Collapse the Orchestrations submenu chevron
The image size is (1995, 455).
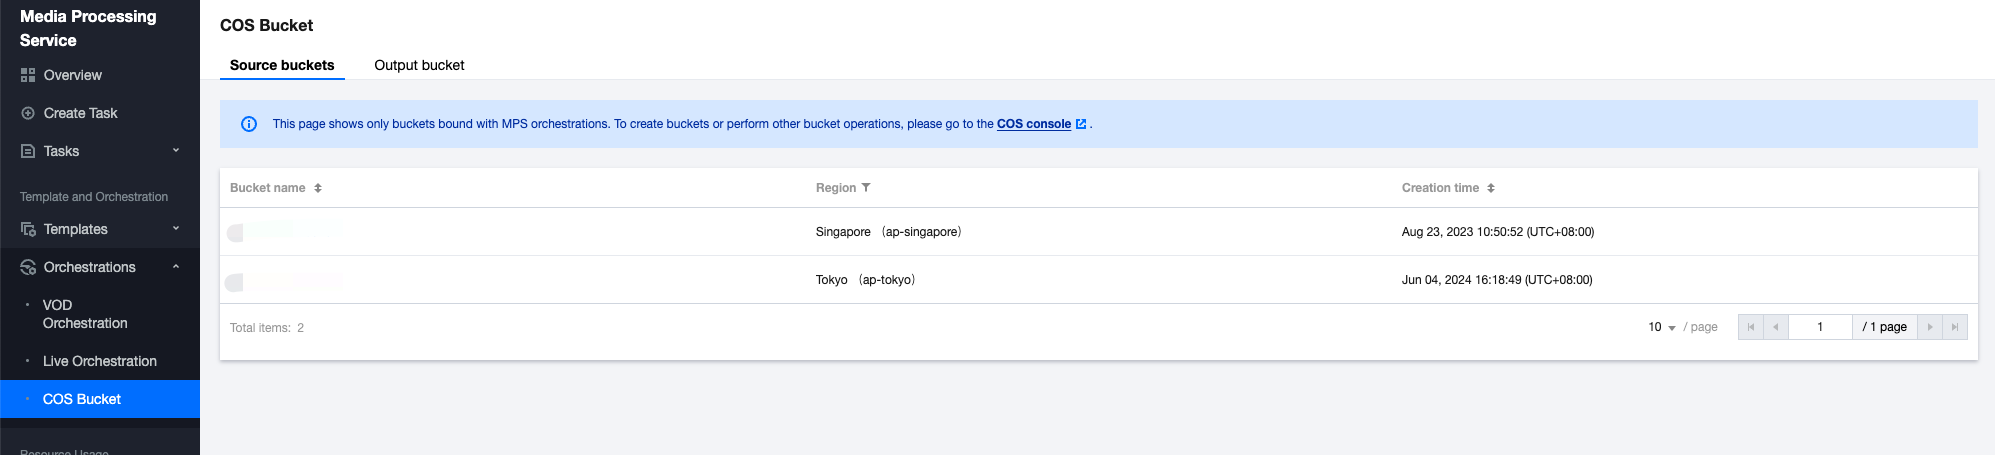(x=176, y=267)
